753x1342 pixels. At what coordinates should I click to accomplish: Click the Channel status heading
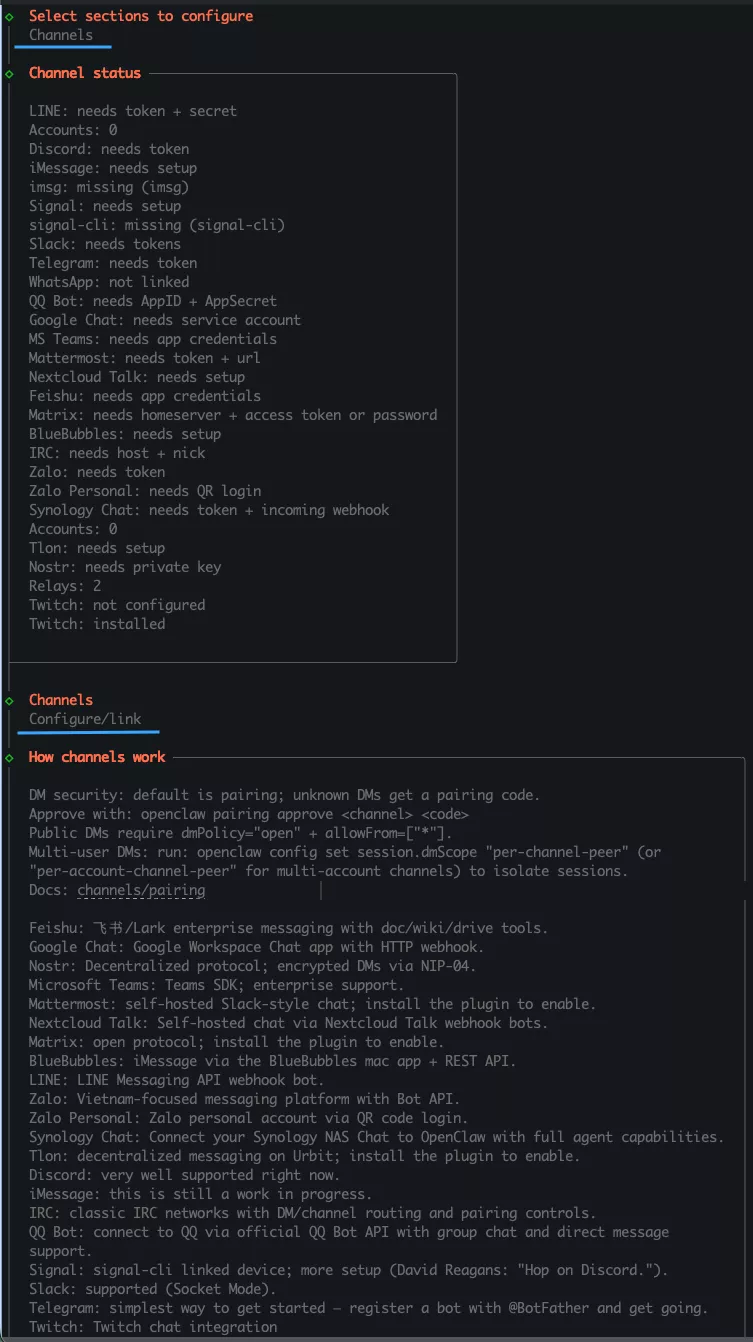[x=85, y=73]
